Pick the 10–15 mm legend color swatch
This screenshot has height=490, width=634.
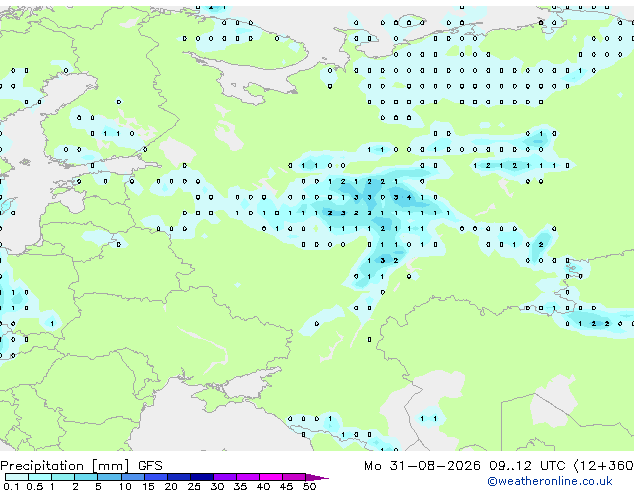pyautogui.click(x=132, y=477)
